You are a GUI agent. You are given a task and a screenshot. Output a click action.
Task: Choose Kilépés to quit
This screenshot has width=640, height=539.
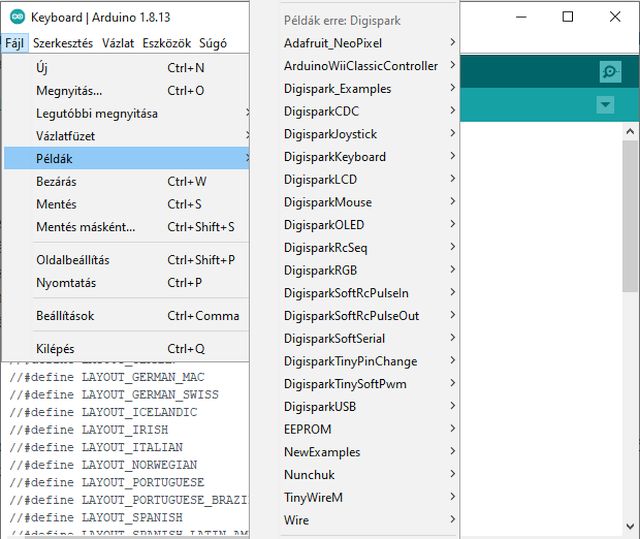[x=127, y=349]
